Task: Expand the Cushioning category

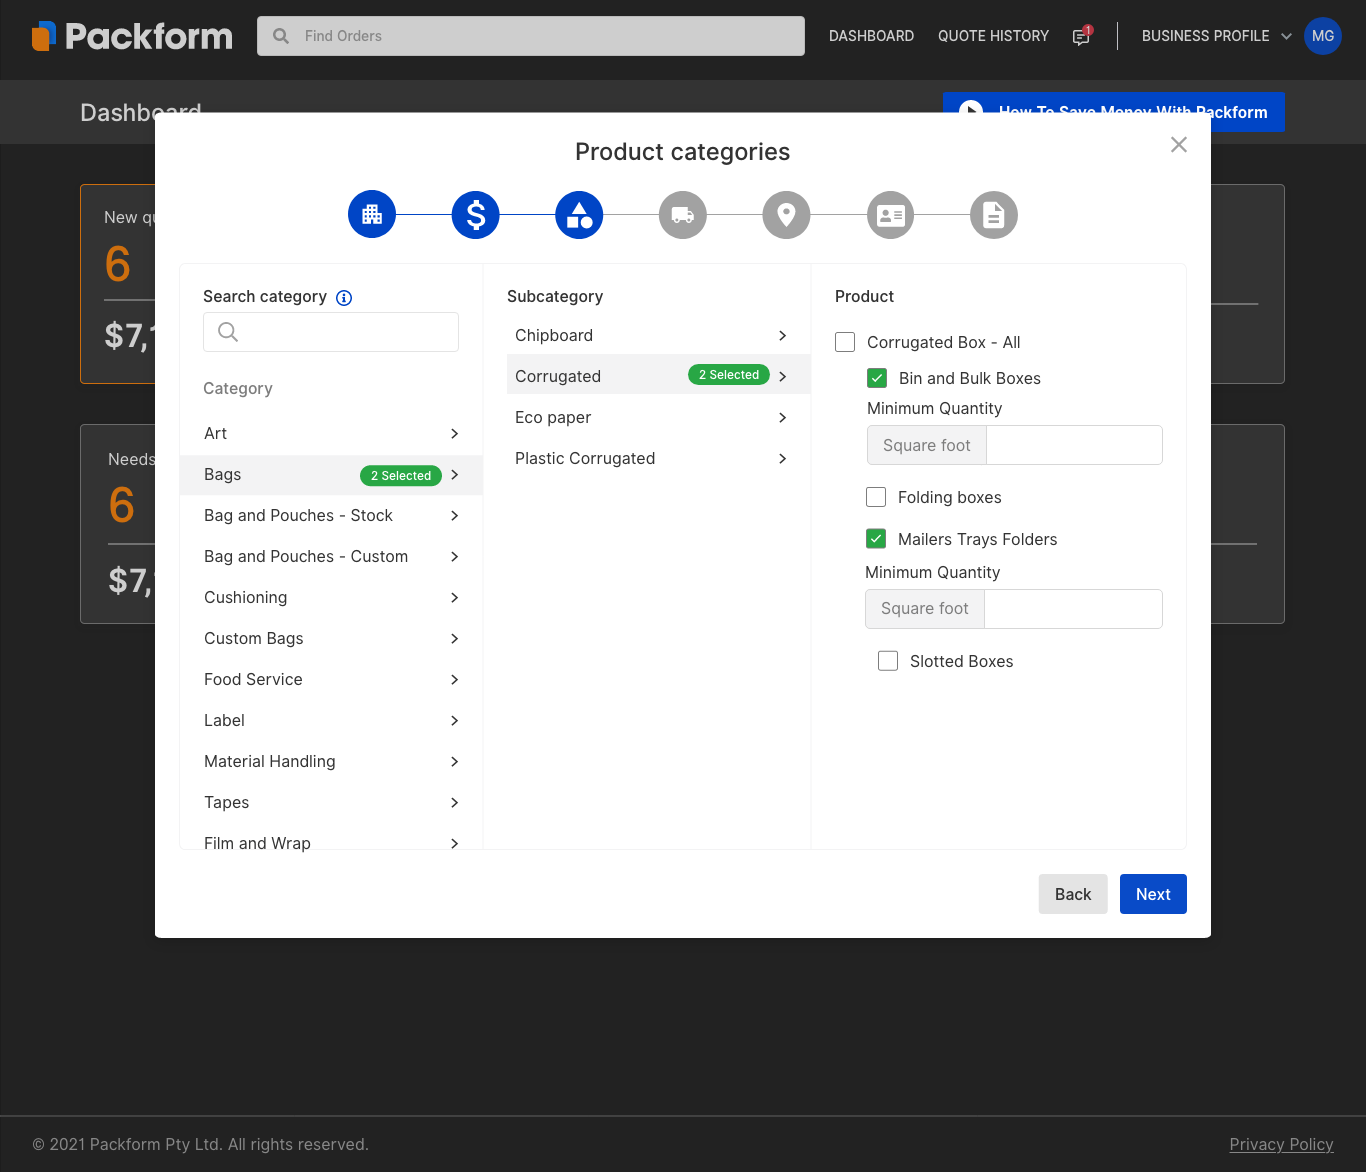Action: click(x=330, y=597)
